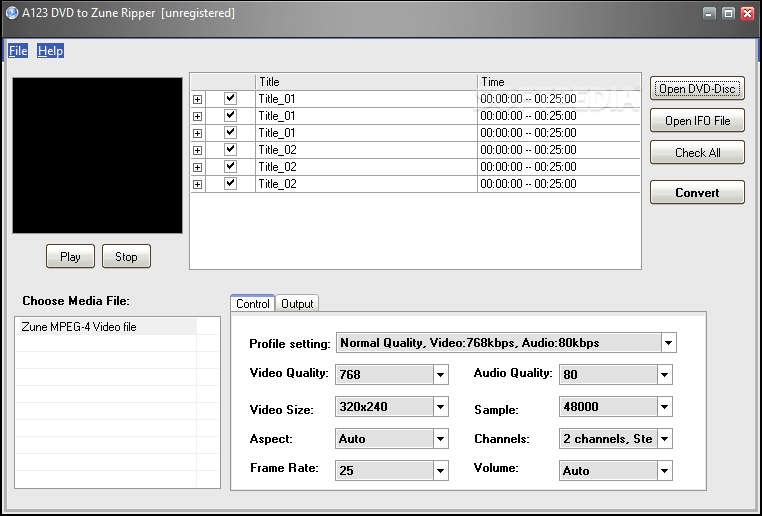The height and width of the screenshot is (516, 762).
Task: Open the Frame Rate dropdown
Action: point(440,471)
